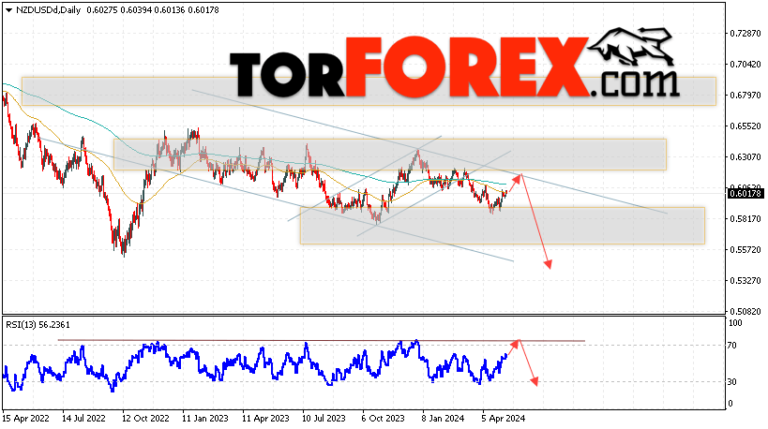Image resolution: width=768 pixels, height=429 pixels.
Task: Click the red upward arrowhead near current price
Action: [516, 179]
